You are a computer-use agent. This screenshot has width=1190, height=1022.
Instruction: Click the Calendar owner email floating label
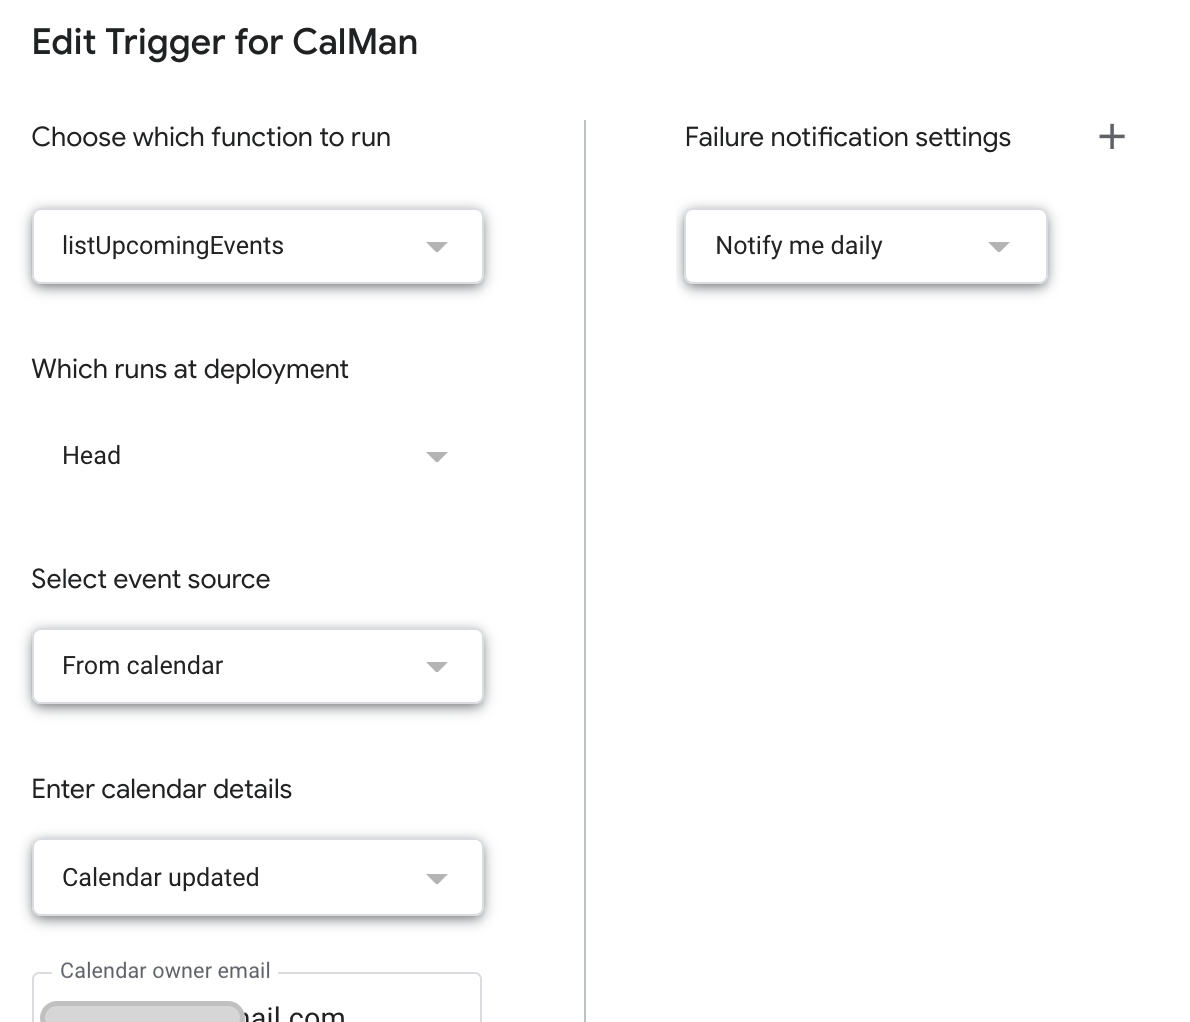click(x=165, y=971)
